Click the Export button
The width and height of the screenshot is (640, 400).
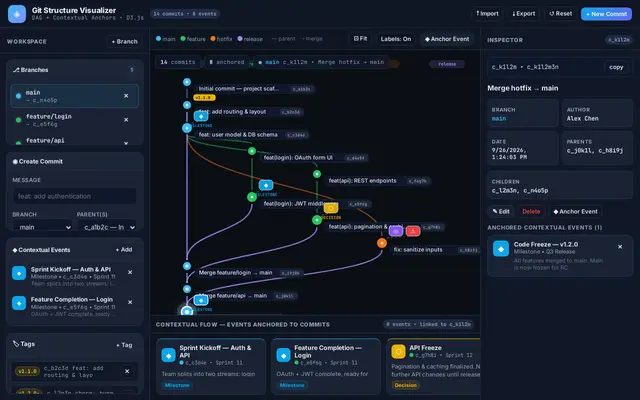[524, 14]
